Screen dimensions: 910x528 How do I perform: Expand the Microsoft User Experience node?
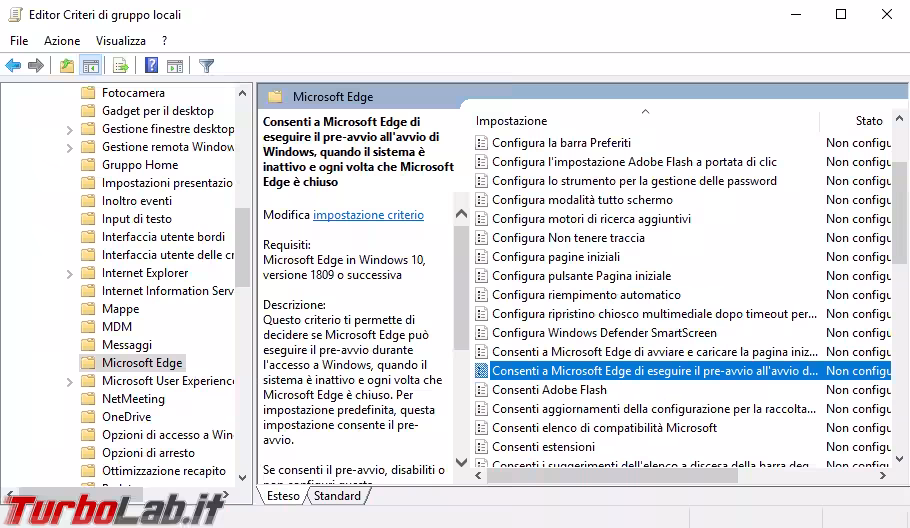pos(69,381)
